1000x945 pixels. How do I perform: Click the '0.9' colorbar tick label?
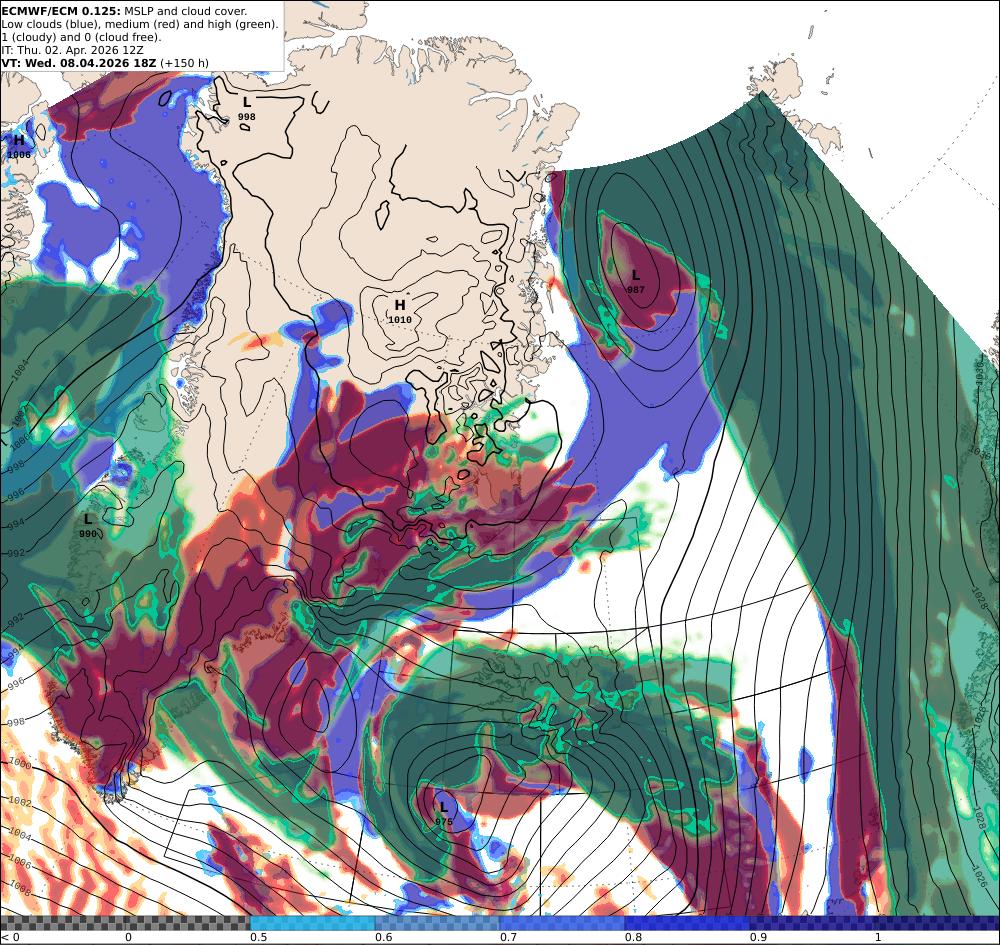click(758, 937)
